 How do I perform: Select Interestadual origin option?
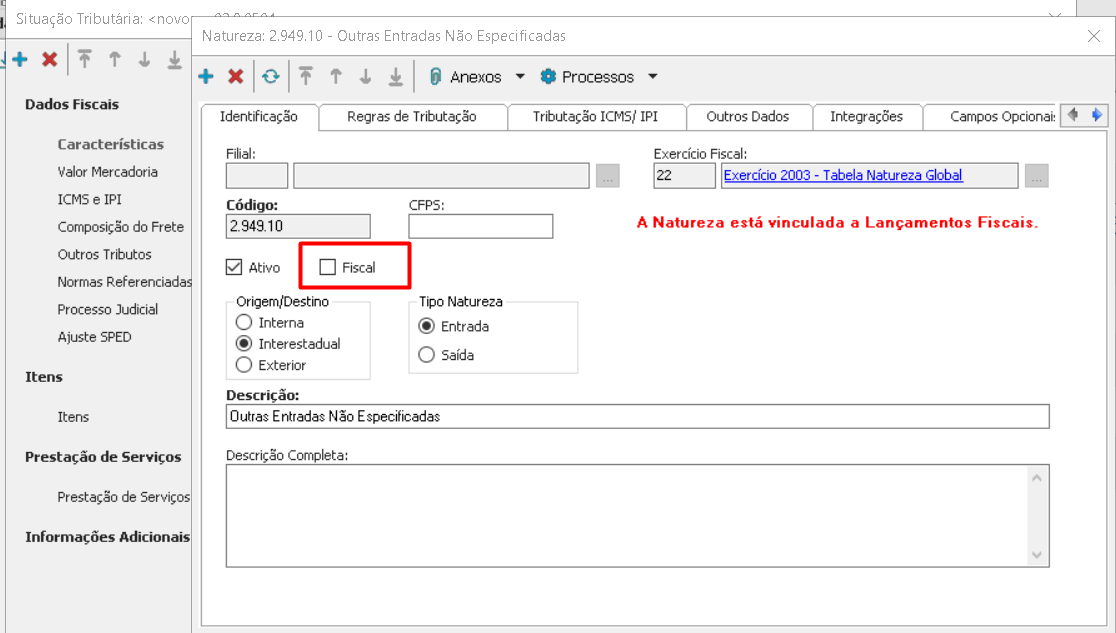point(243,343)
